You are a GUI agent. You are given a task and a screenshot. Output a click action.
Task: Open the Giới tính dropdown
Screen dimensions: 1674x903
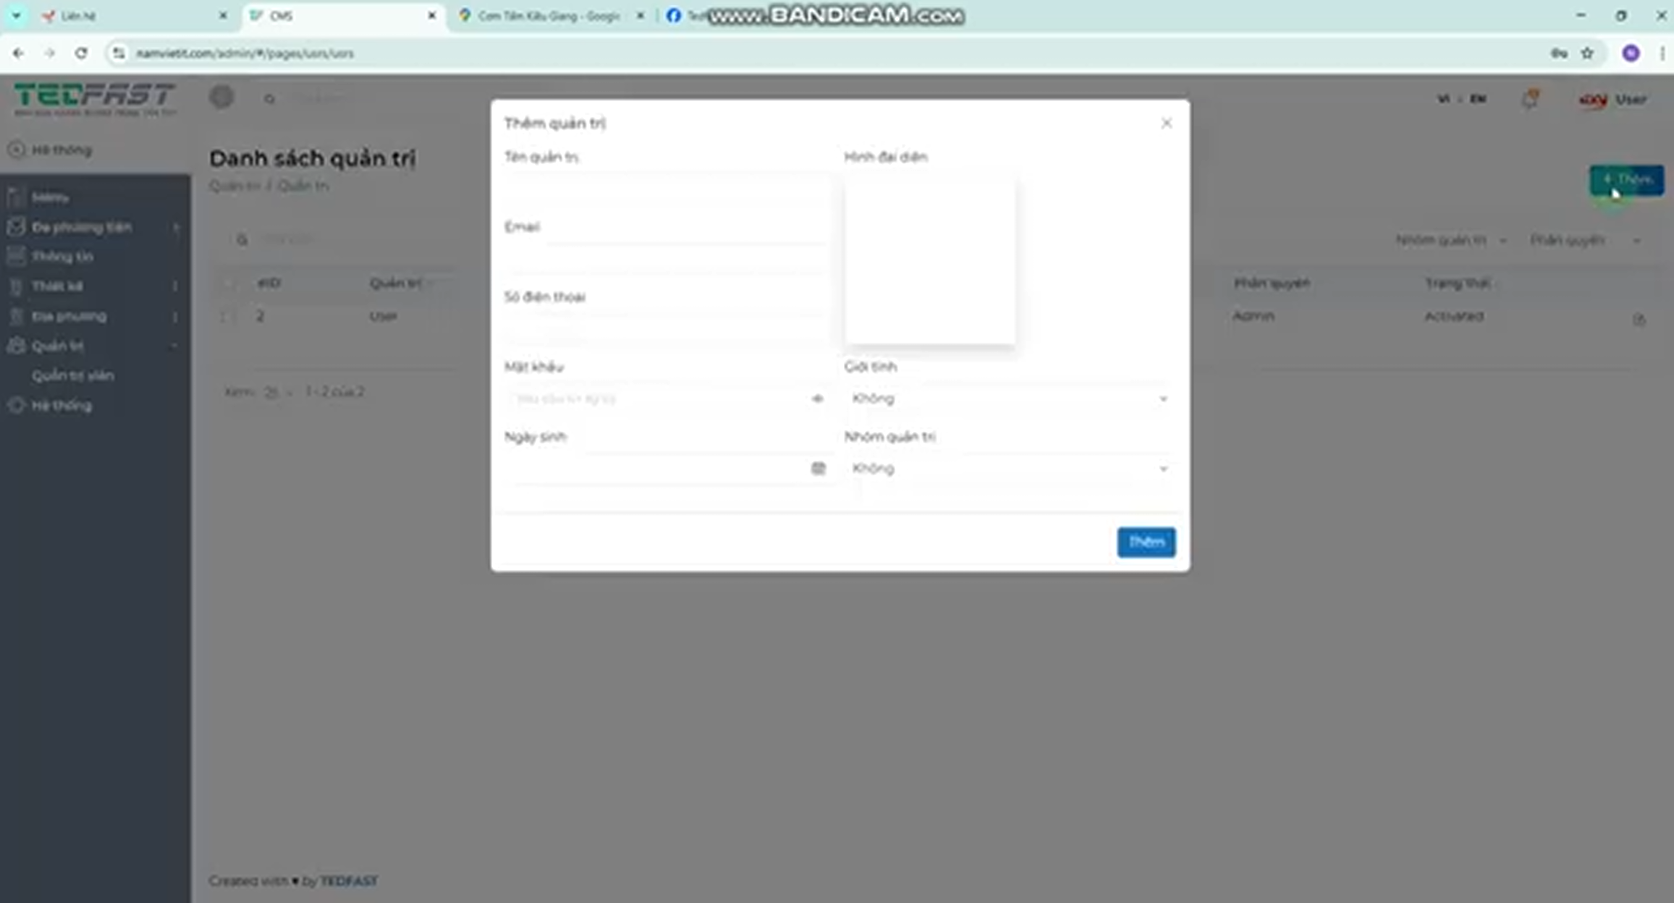coord(1008,399)
